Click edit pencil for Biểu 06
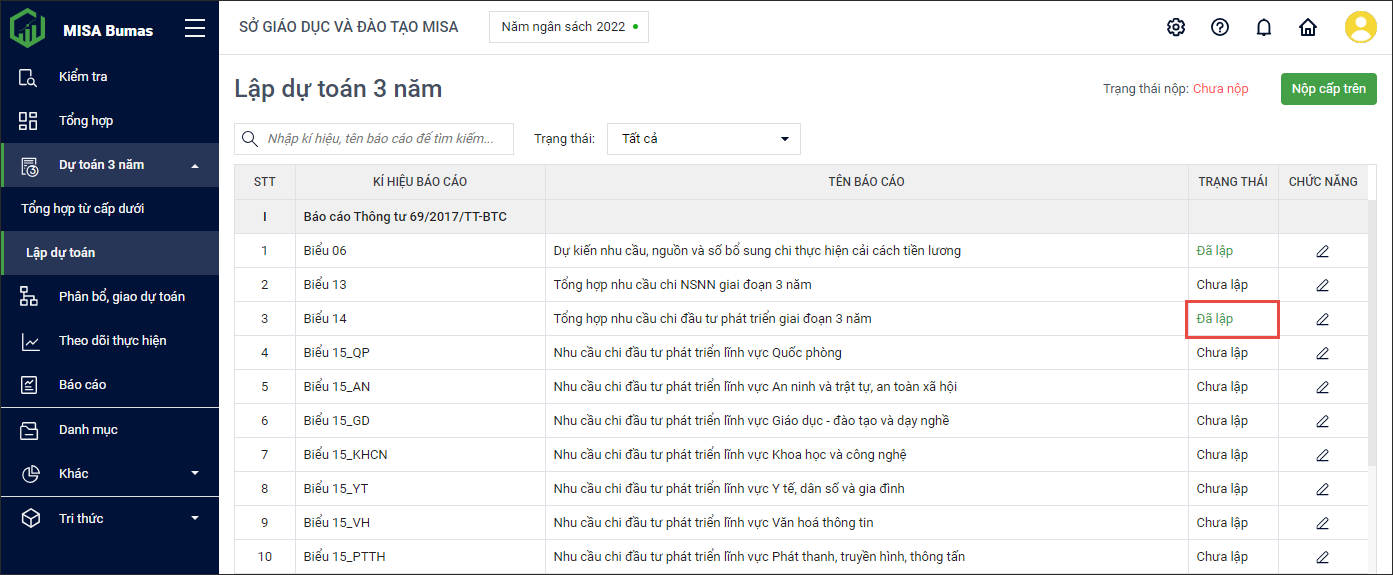Image resolution: width=1393 pixels, height=575 pixels. [1322, 251]
